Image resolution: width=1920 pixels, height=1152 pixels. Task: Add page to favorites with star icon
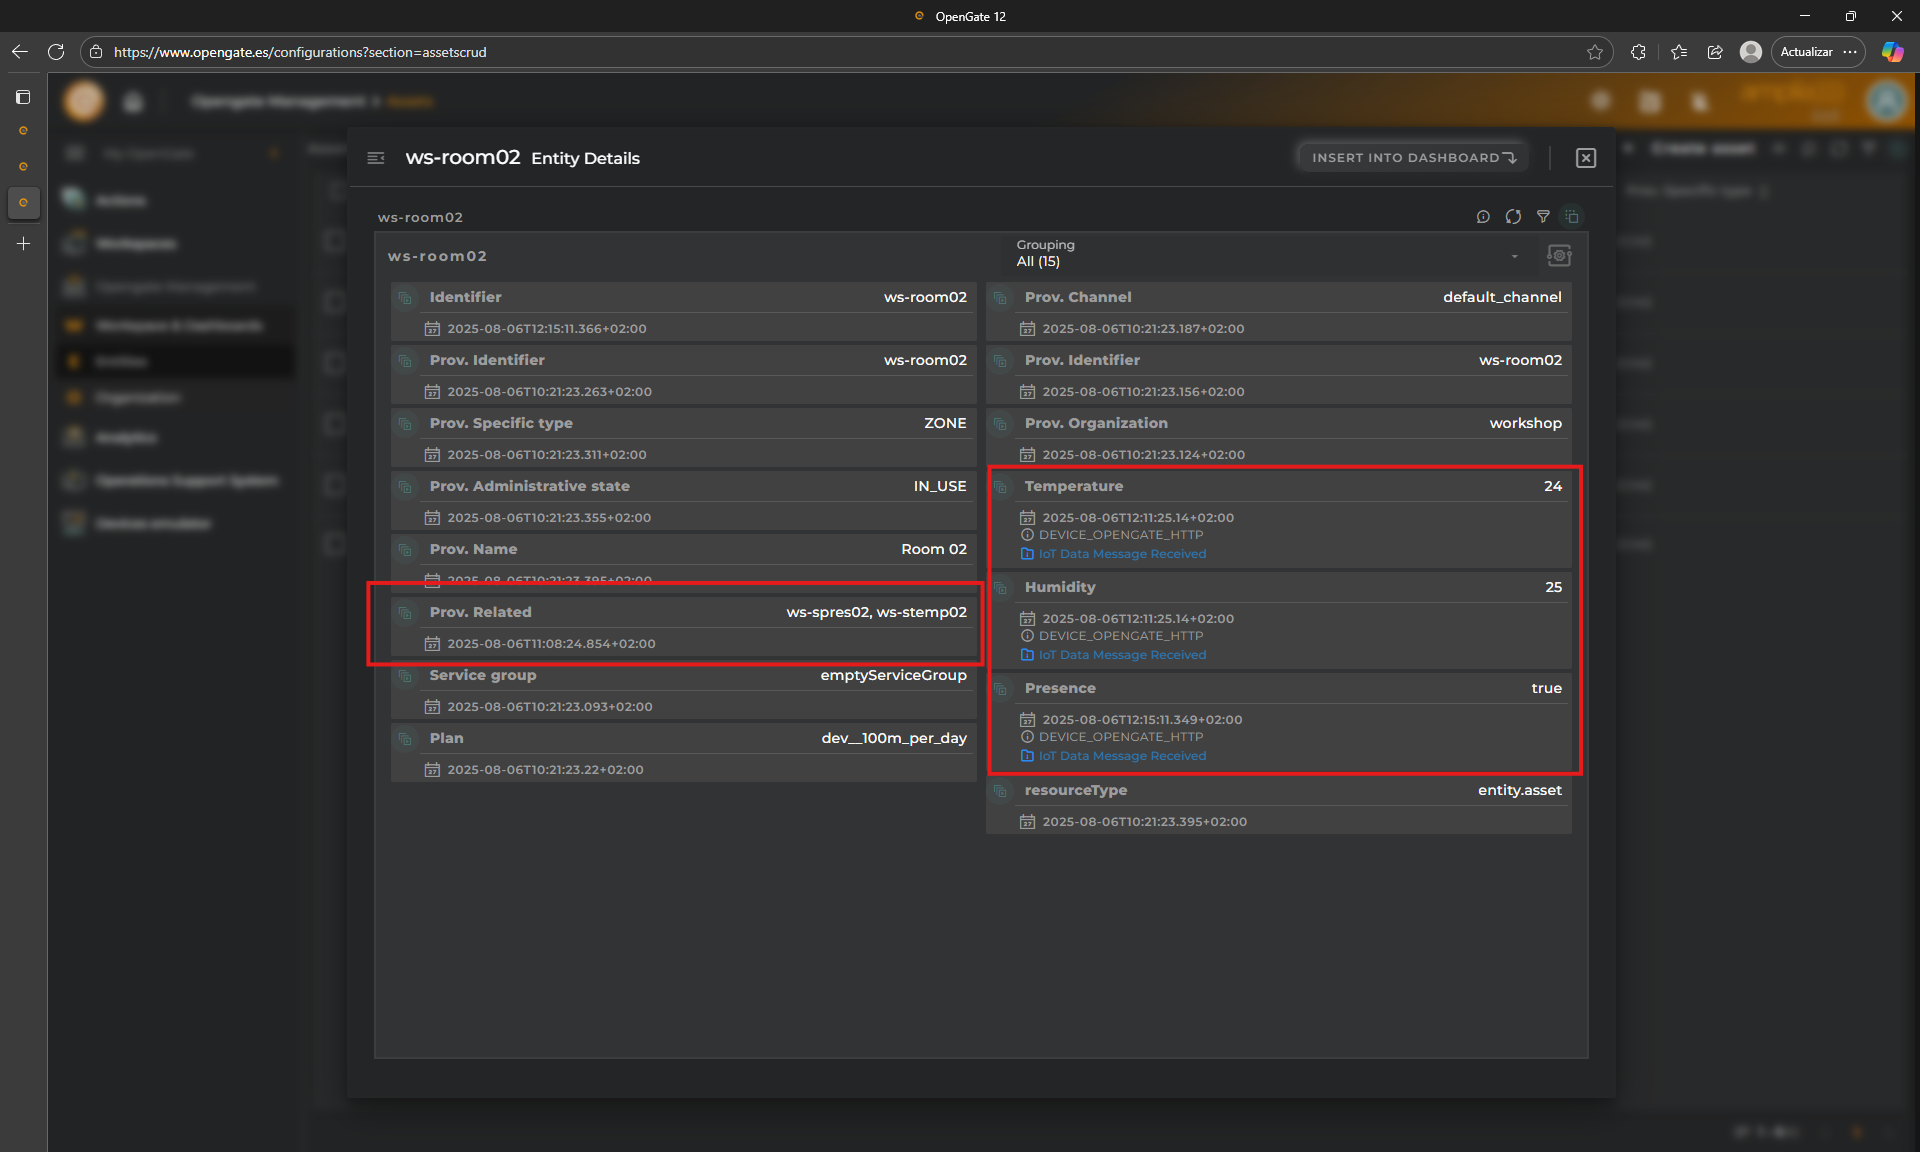click(1594, 52)
